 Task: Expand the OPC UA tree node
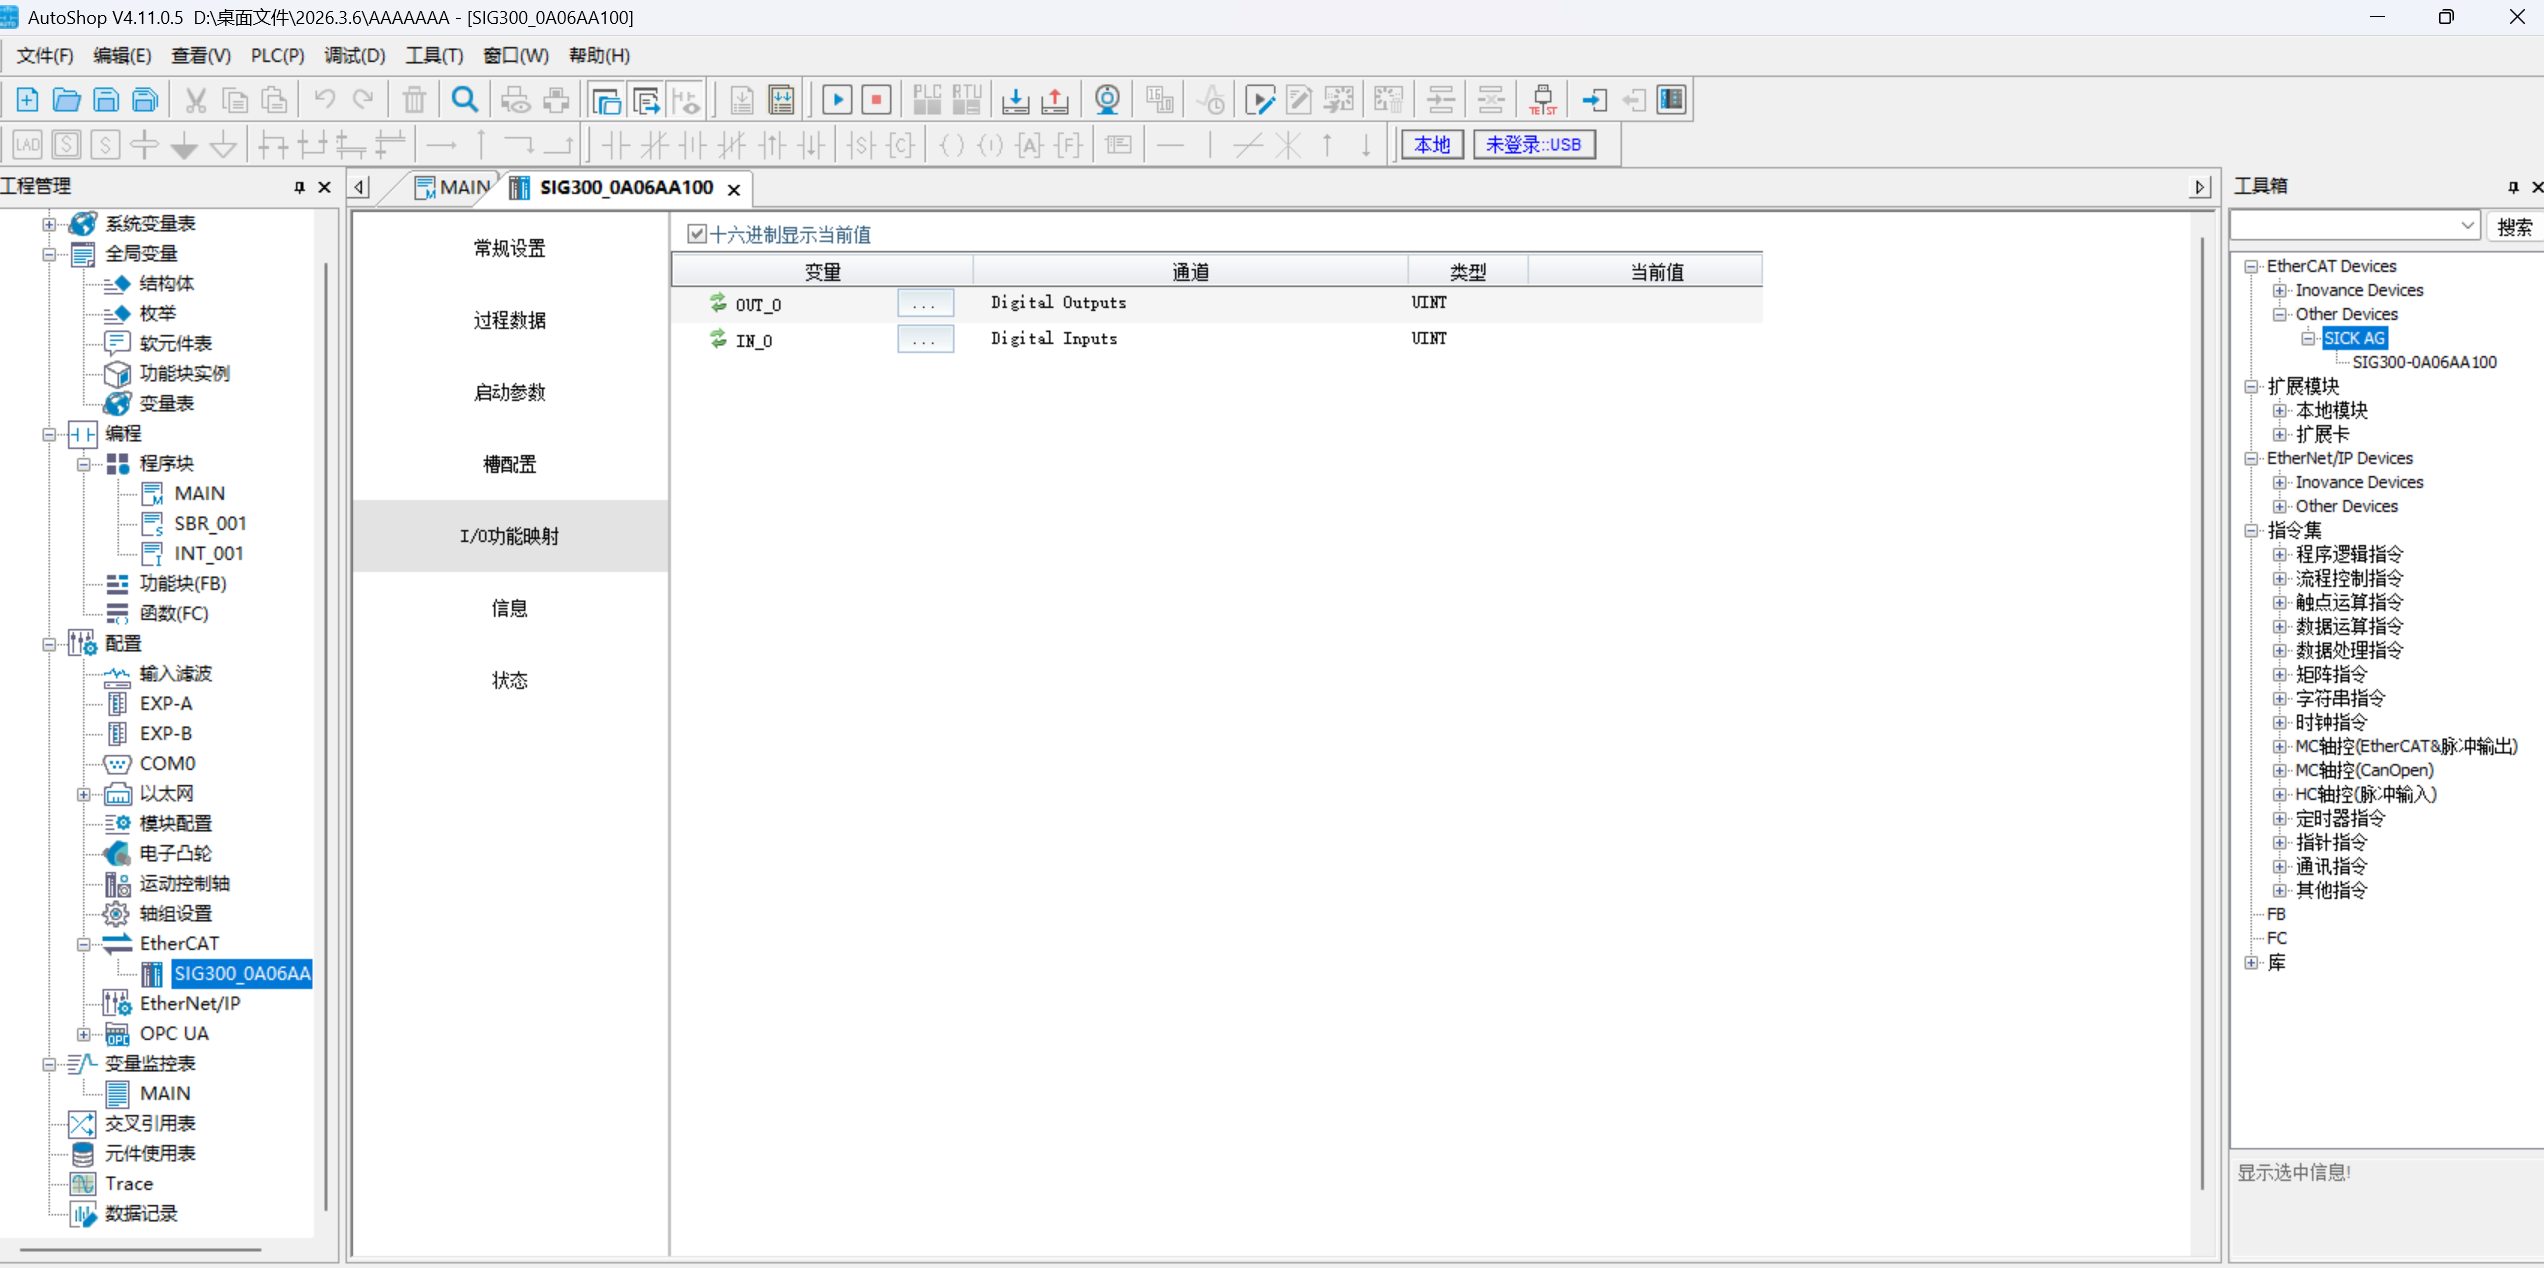pos(84,1034)
